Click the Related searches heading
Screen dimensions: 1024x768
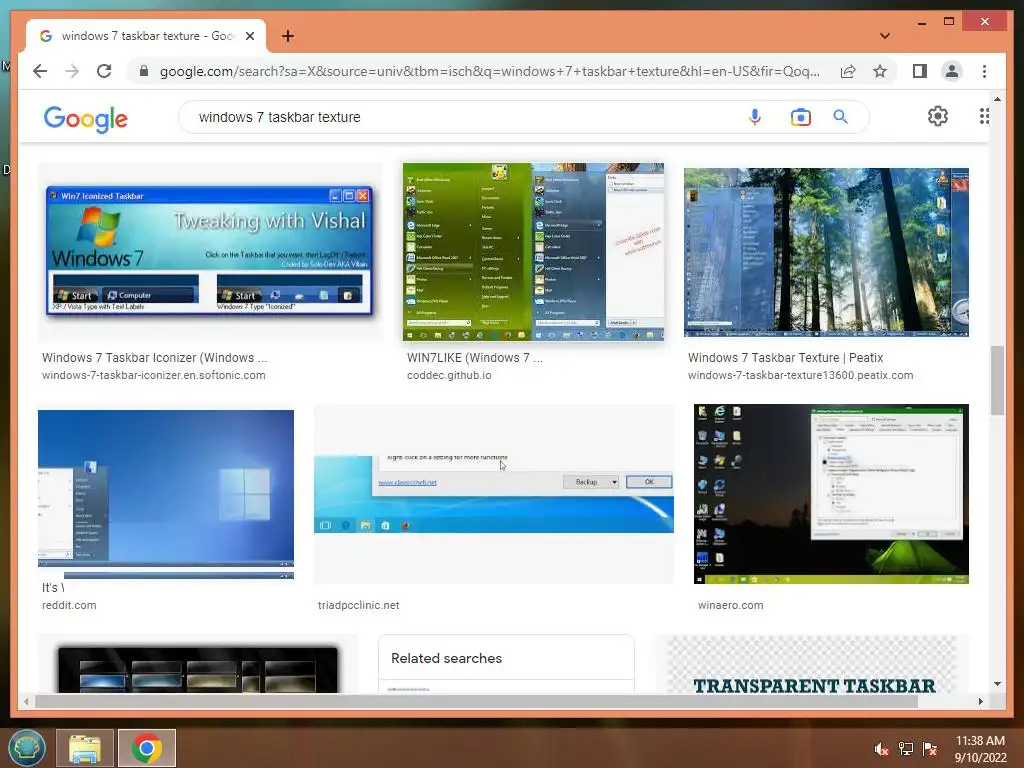447,658
